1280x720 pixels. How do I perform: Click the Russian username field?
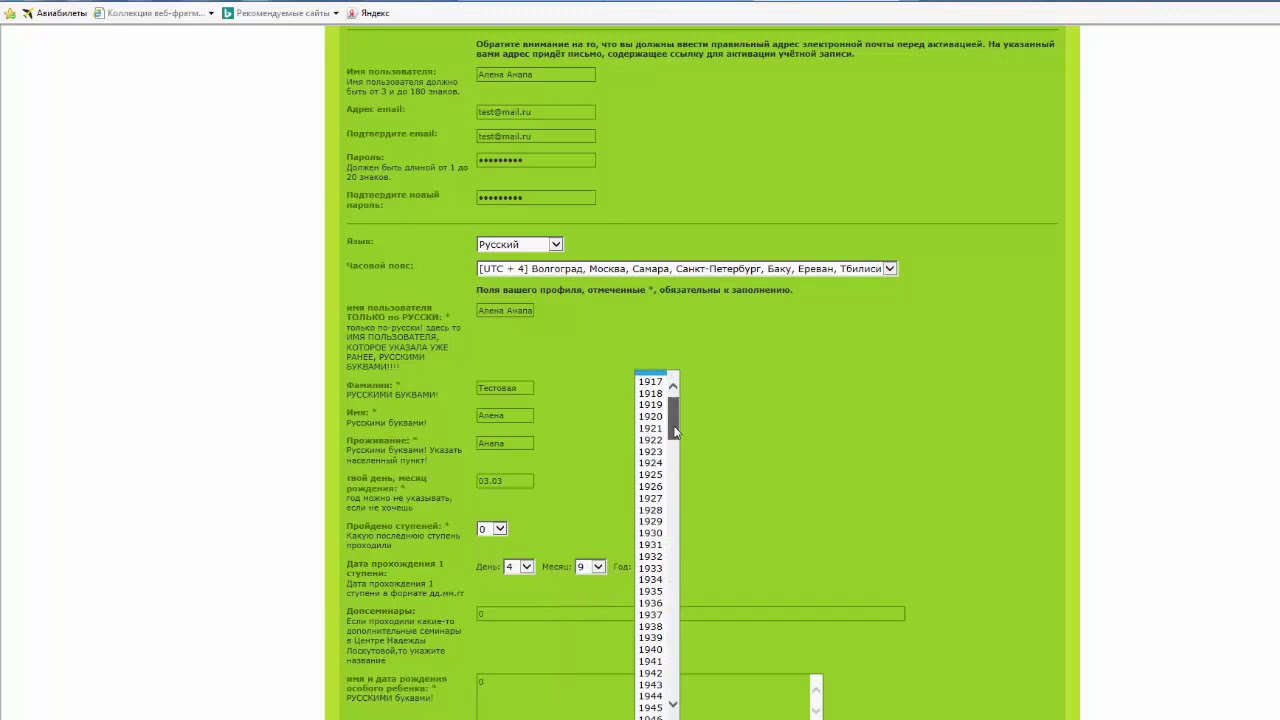coord(505,310)
